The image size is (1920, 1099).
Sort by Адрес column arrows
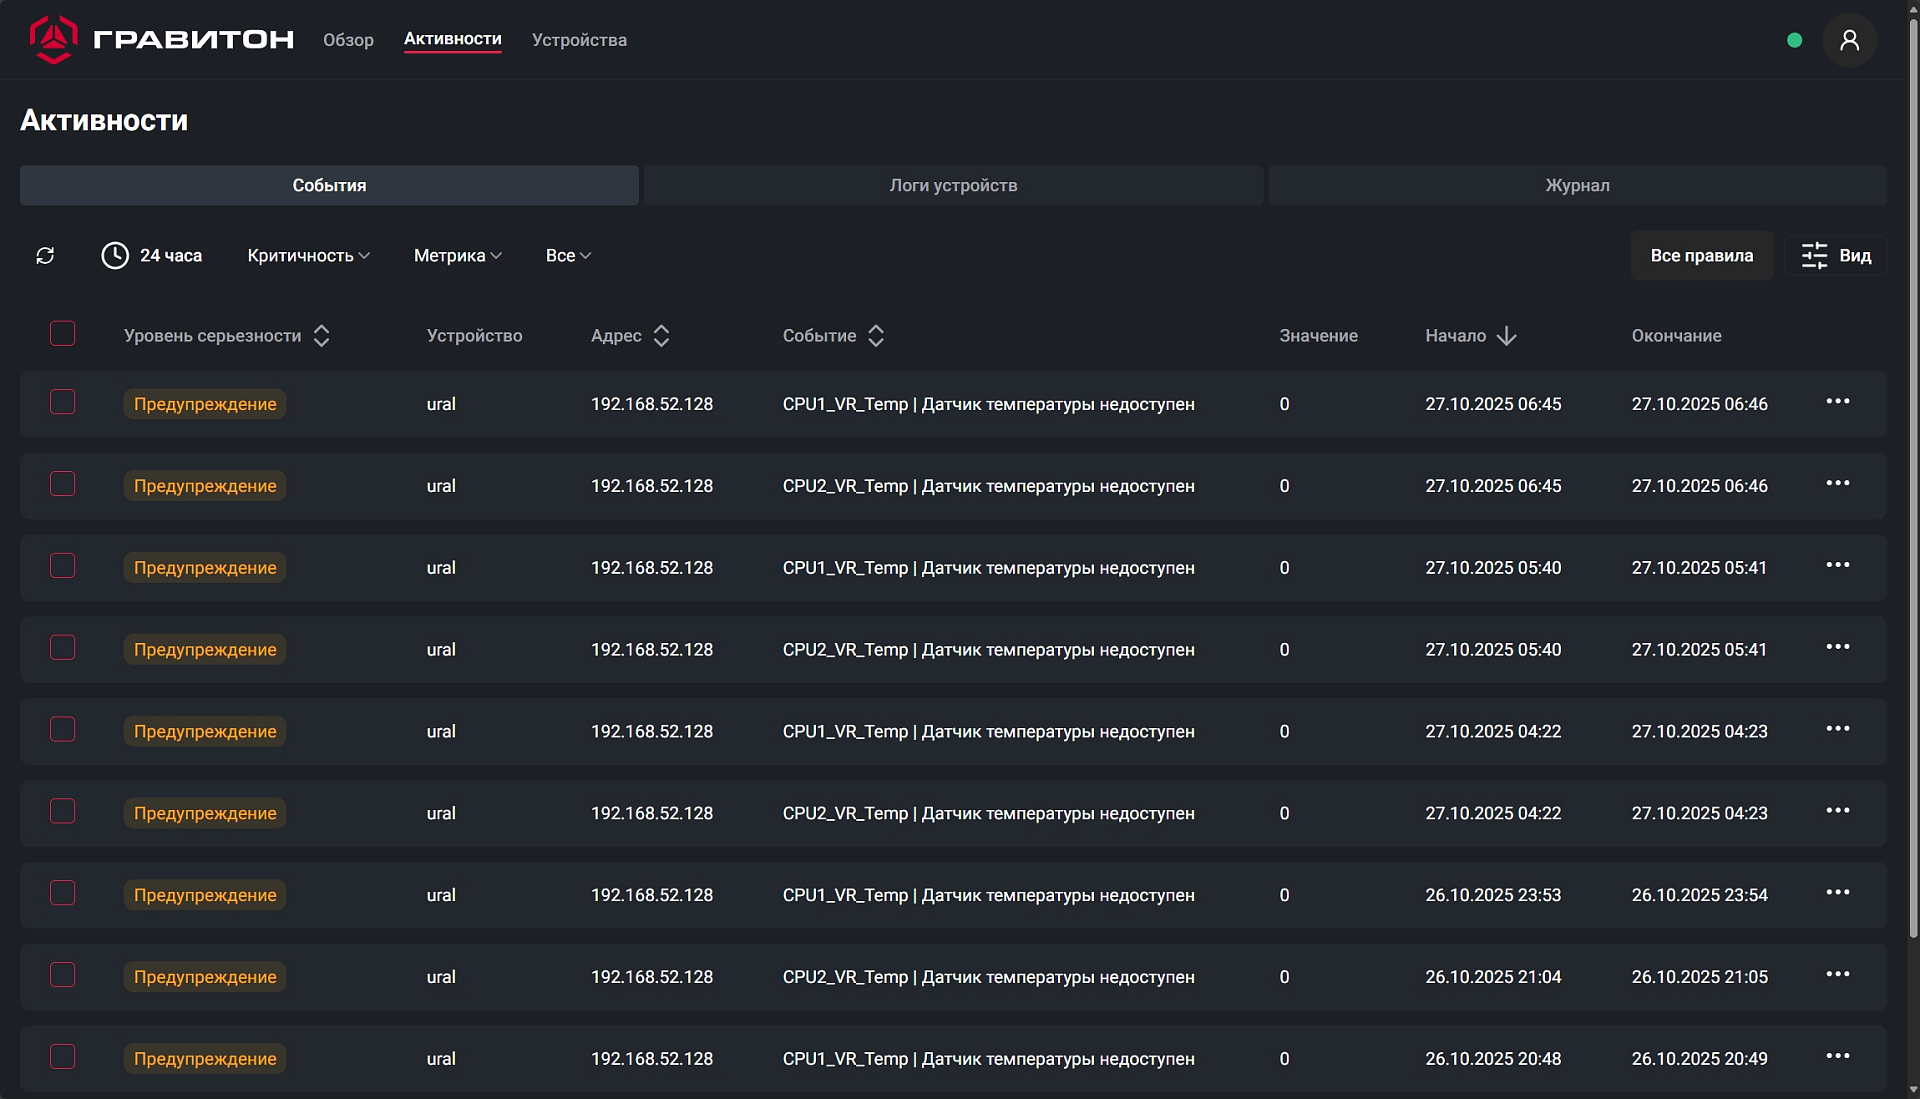661,336
